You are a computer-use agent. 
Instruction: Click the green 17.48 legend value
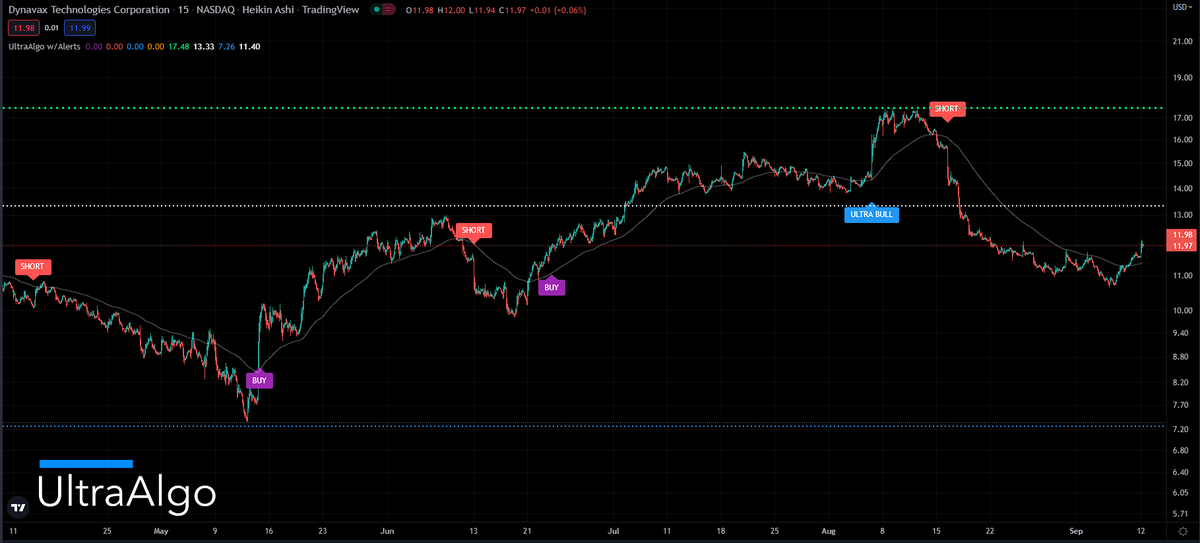pyautogui.click(x=178, y=45)
